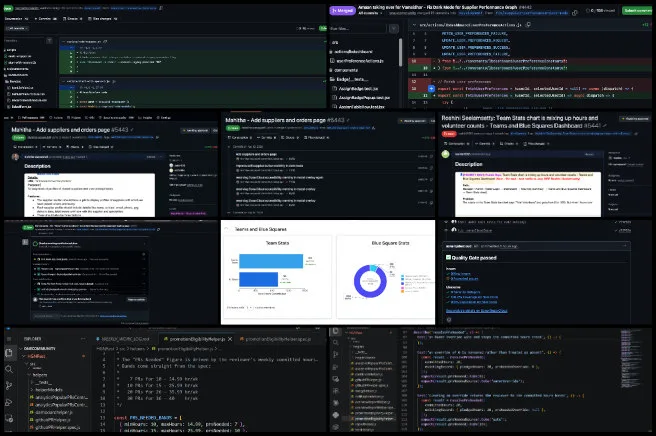Click the Closed badge on Roshini PR
The height and width of the screenshot is (436, 656).
tap(449, 134)
